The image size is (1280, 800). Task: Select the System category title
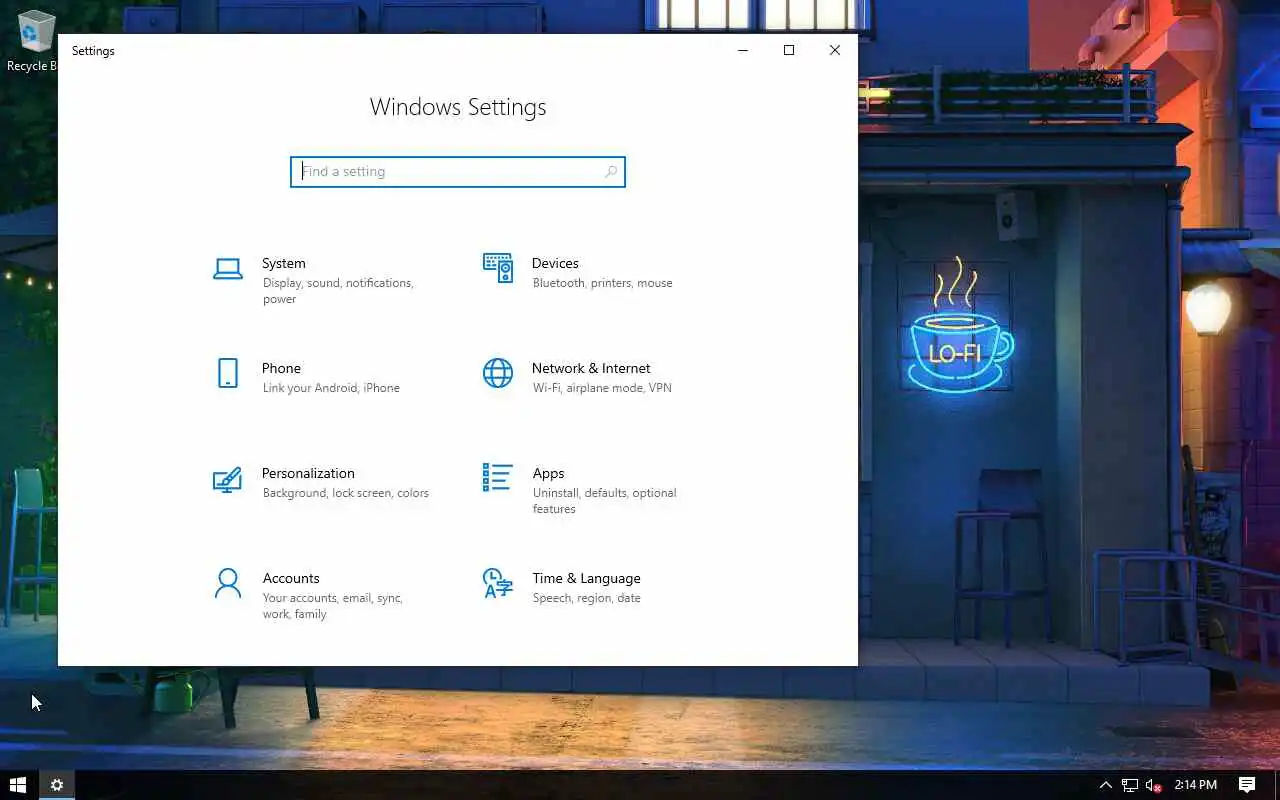[x=284, y=263]
